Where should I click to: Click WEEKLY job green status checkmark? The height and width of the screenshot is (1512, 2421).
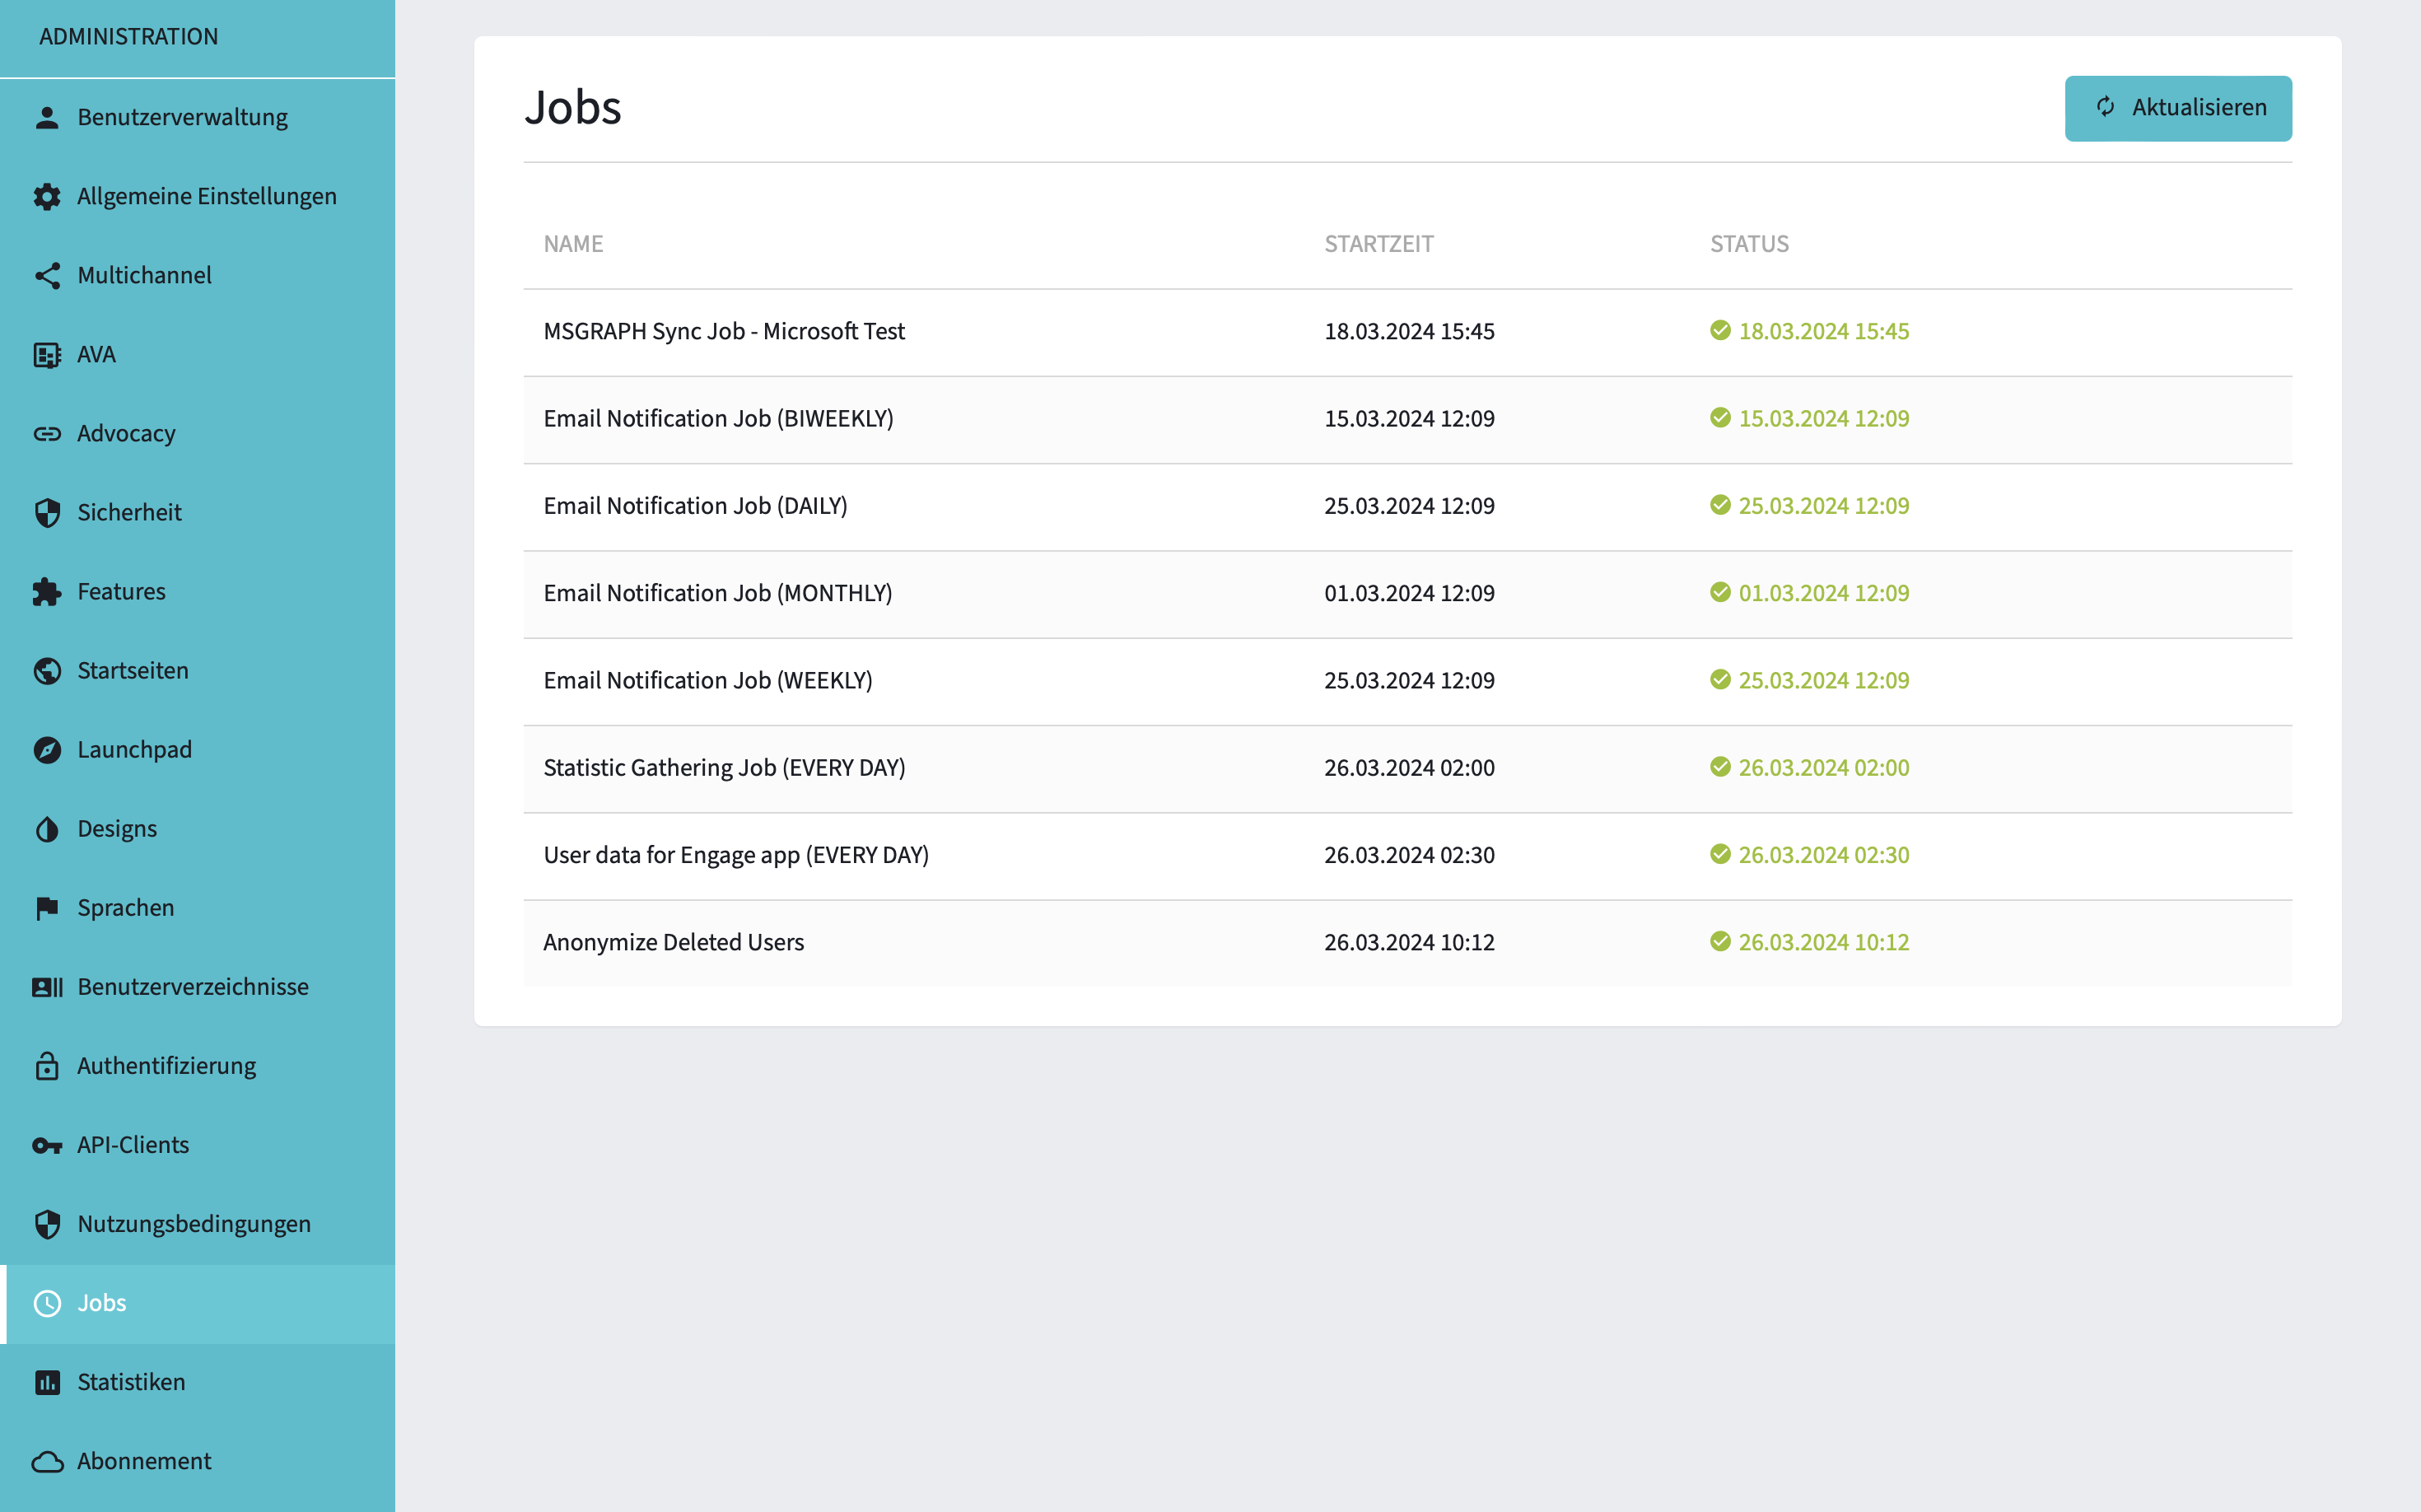click(x=1720, y=680)
